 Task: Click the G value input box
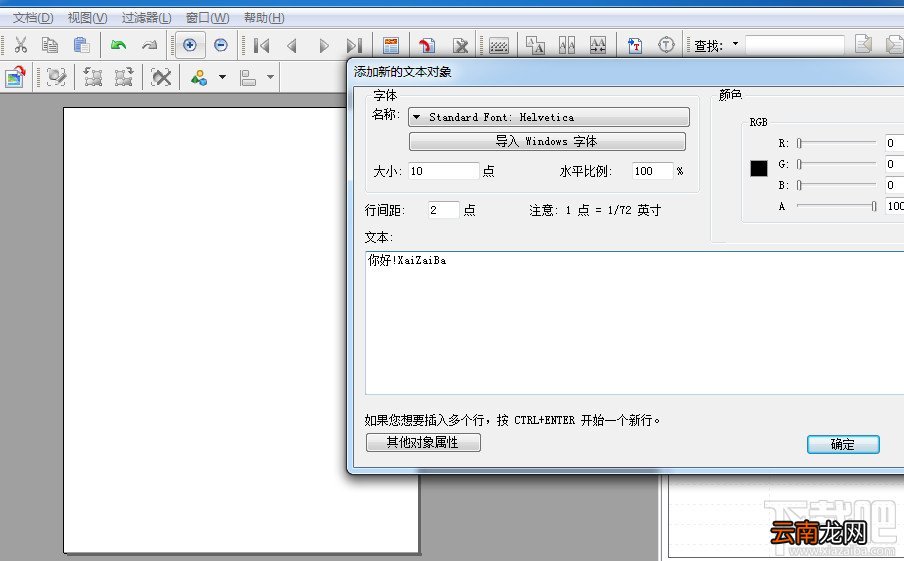point(894,164)
